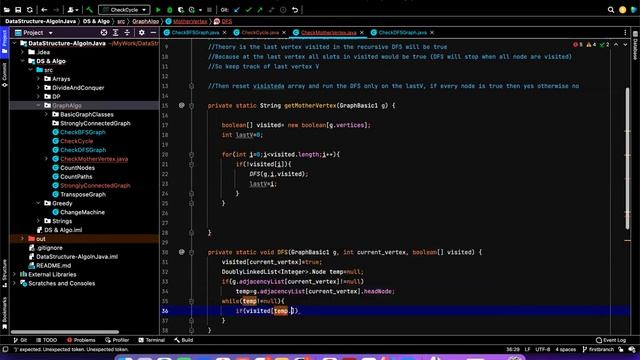This screenshot has width=640, height=360.
Task: Click gutter icon beside getMotherVertex method
Action: coord(182,105)
